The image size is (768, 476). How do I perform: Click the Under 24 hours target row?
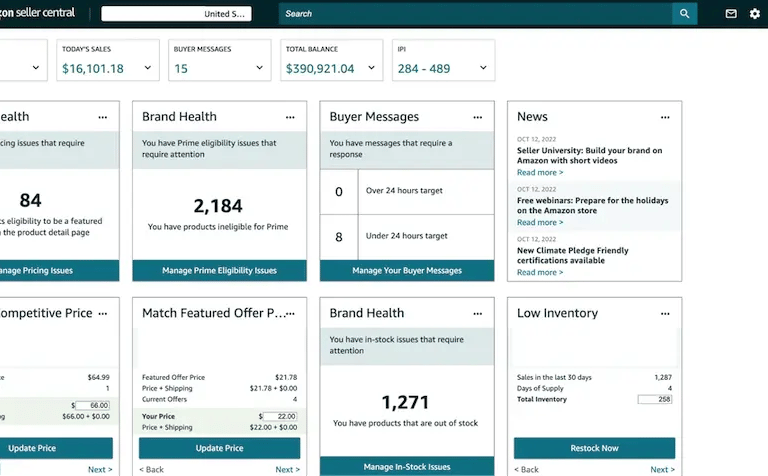407,237
